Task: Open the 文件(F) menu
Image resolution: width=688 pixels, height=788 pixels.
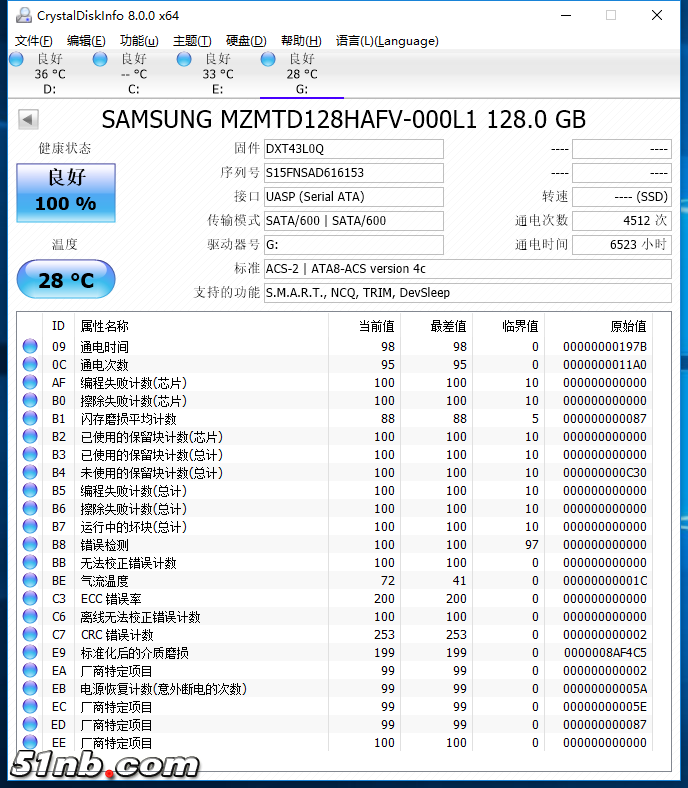Action: [x=34, y=41]
